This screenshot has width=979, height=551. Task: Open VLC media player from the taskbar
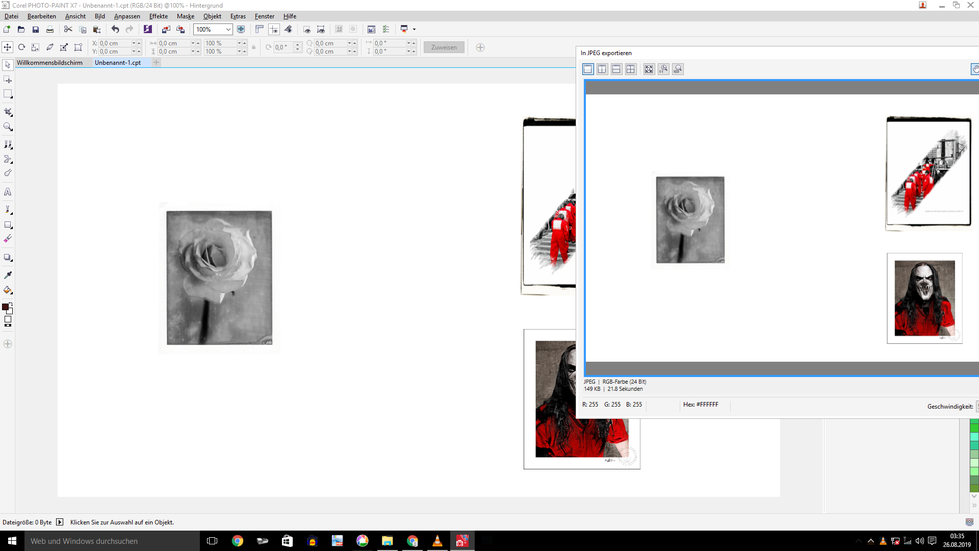437,541
